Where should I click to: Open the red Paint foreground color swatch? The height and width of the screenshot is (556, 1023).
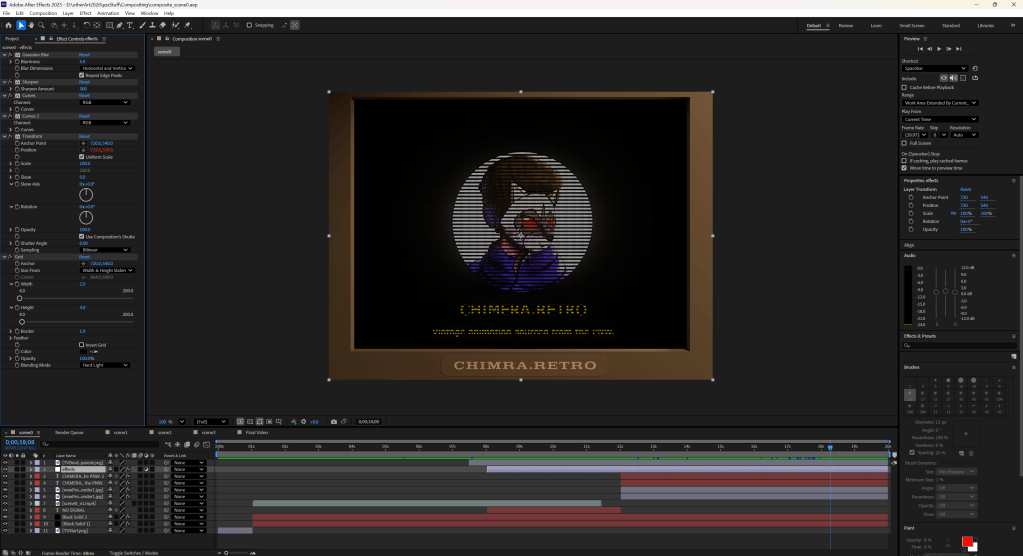(x=967, y=542)
